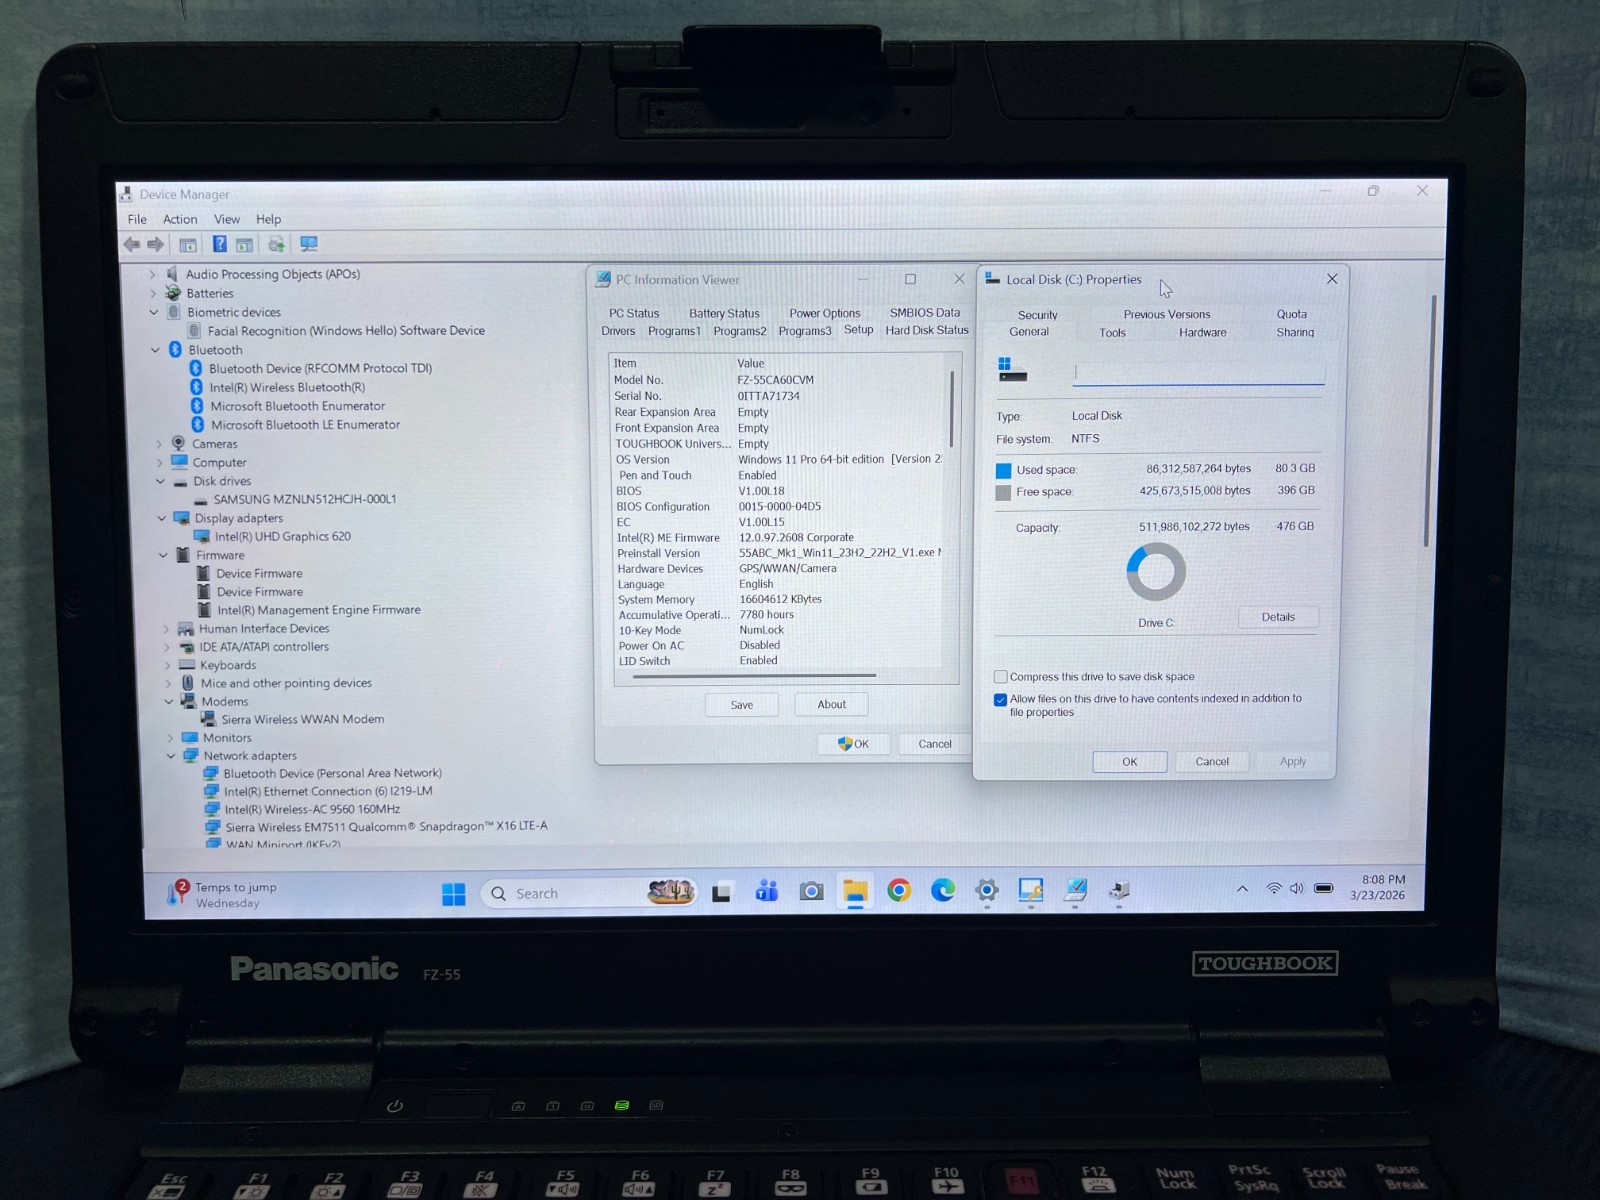This screenshot has height=1200, width=1600.
Task: Select the Sierra Wireless WWAN Modem icon
Action: tap(208, 719)
